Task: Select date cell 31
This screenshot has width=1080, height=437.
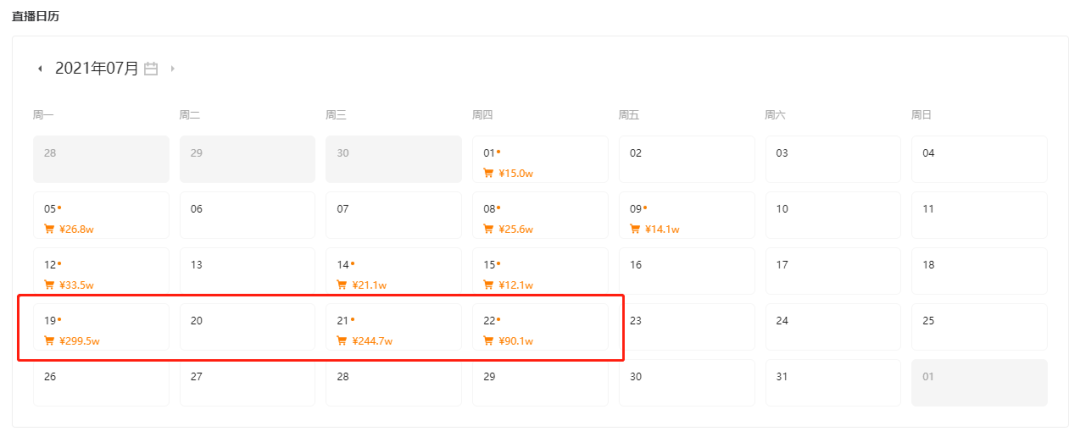Action: (833, 383)
